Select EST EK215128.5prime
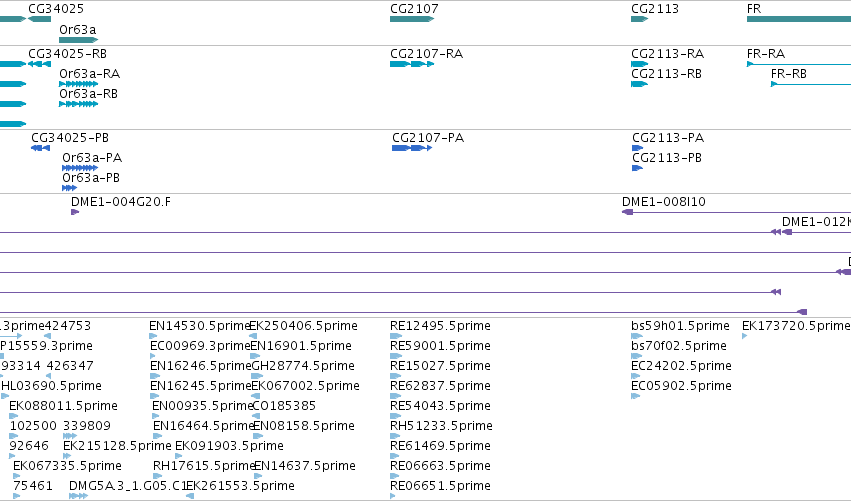Viewport: 851px width, 501px height. 117,446
